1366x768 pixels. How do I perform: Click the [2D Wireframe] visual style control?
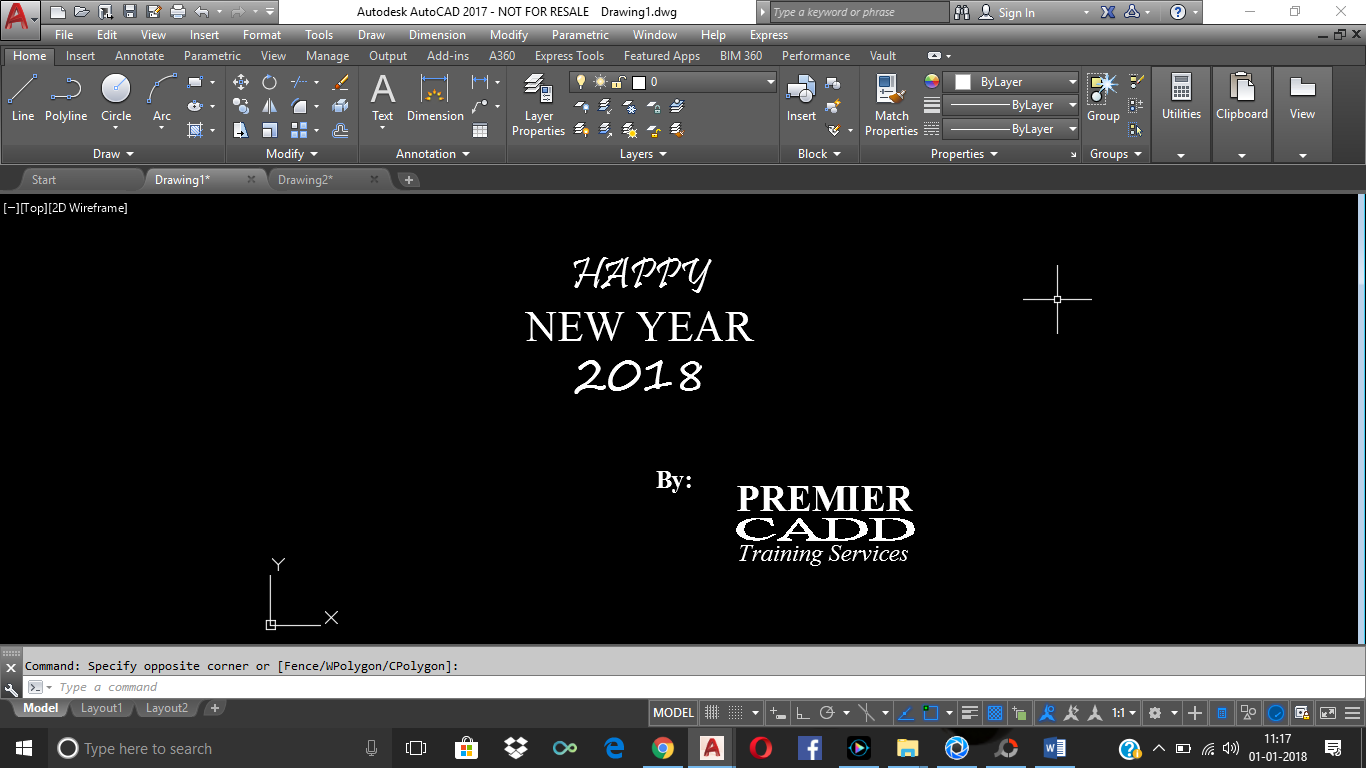click(88, 208)
